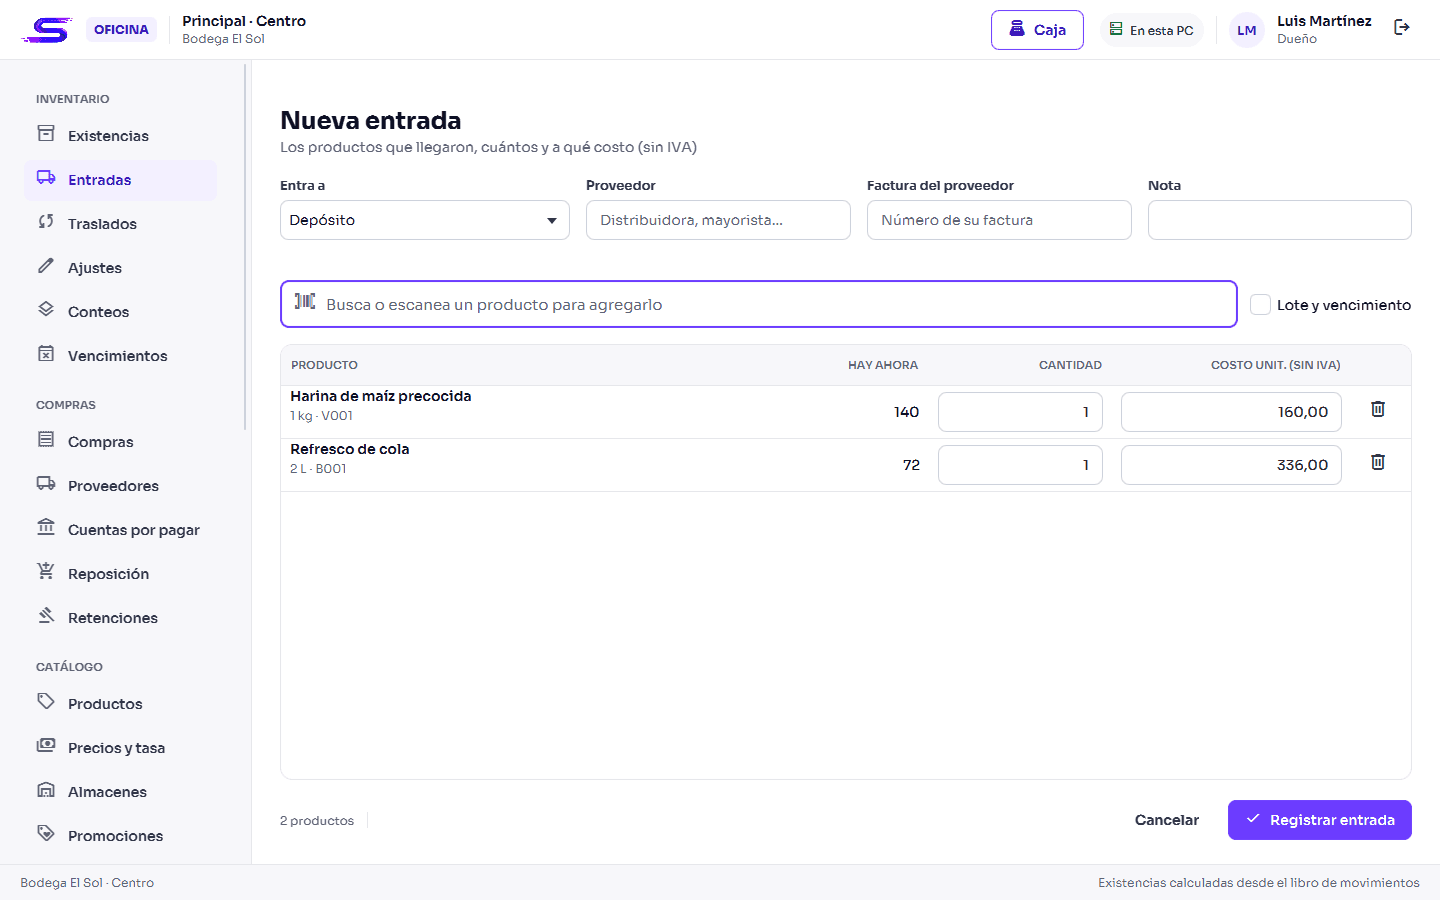Screen dimensions: 1440x900
Task: Click the Factura del proveedor field
Action: 999,220
